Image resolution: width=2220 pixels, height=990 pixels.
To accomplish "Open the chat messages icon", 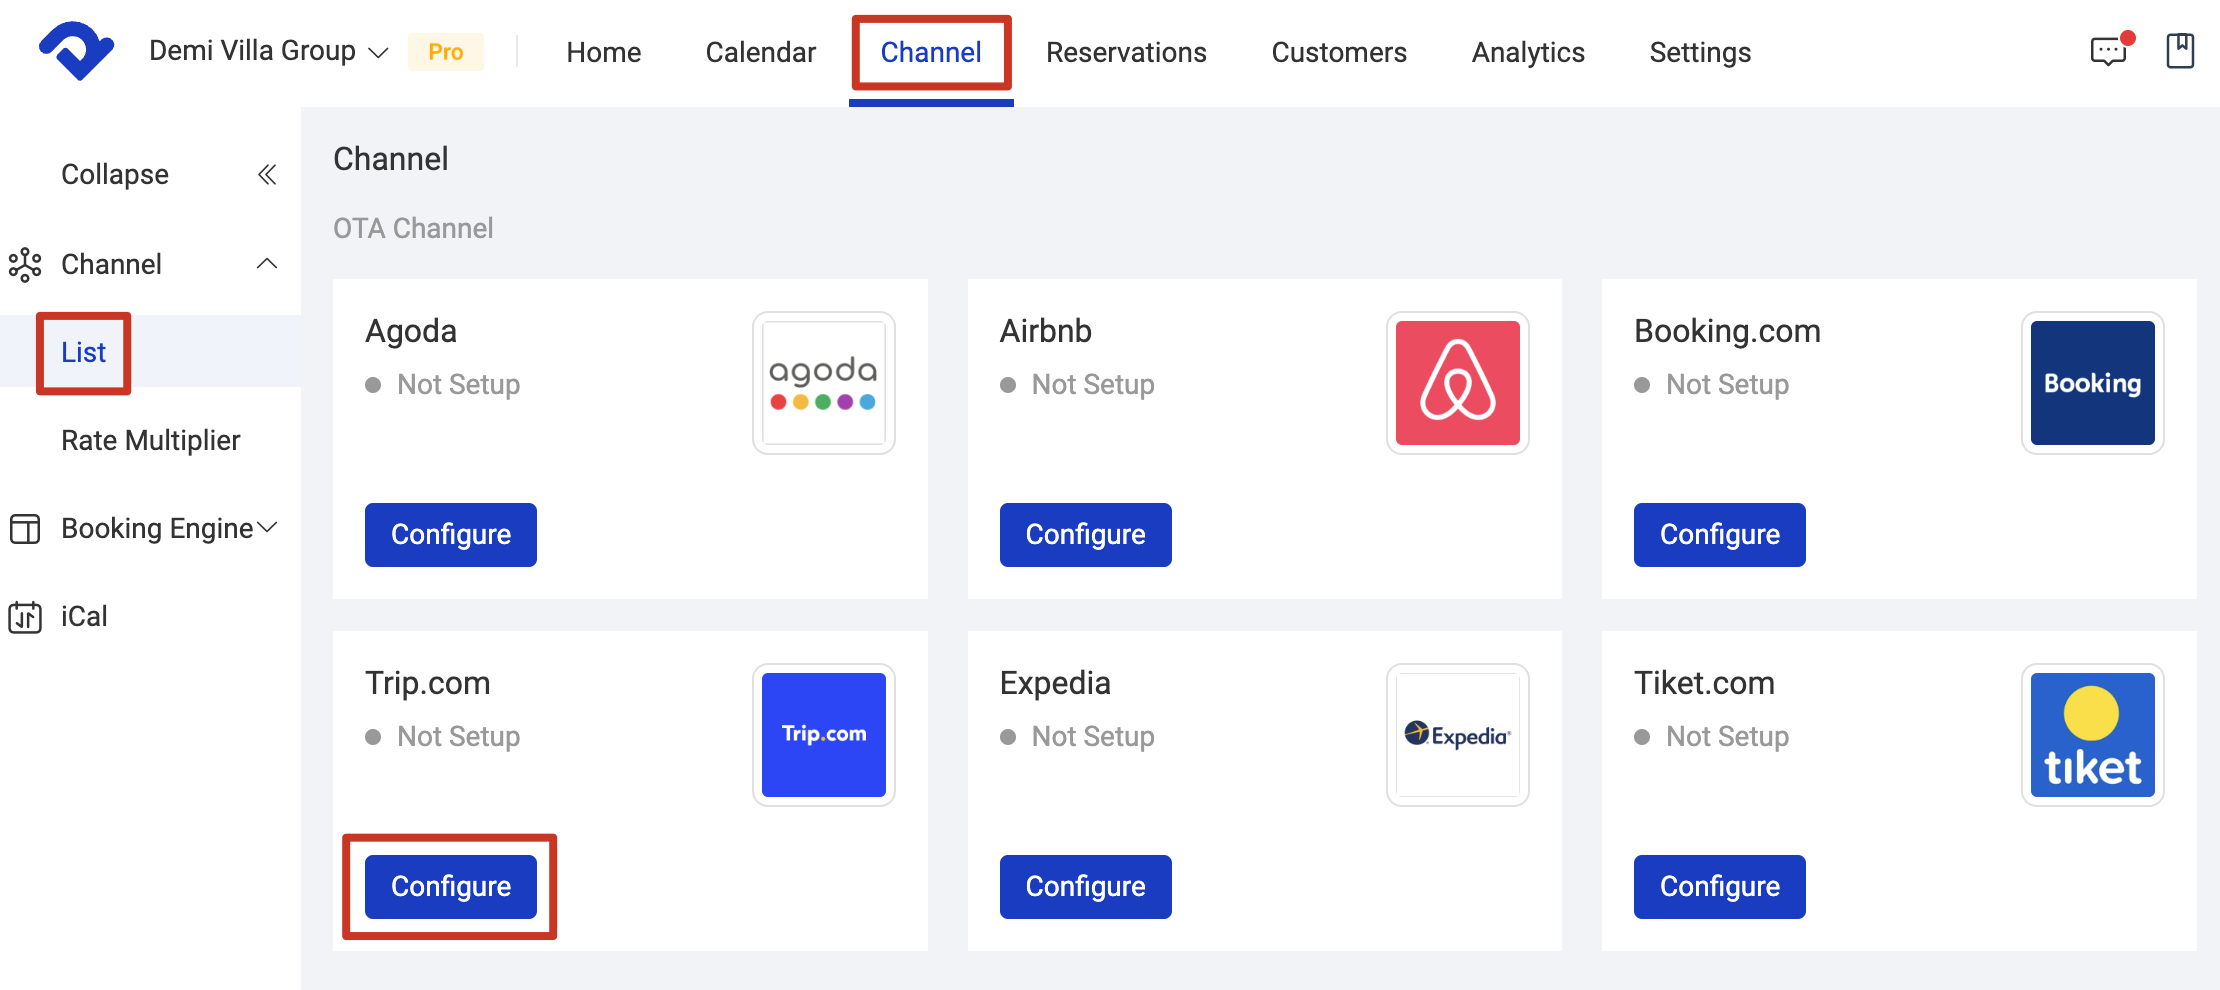I will click(2109, 52).
